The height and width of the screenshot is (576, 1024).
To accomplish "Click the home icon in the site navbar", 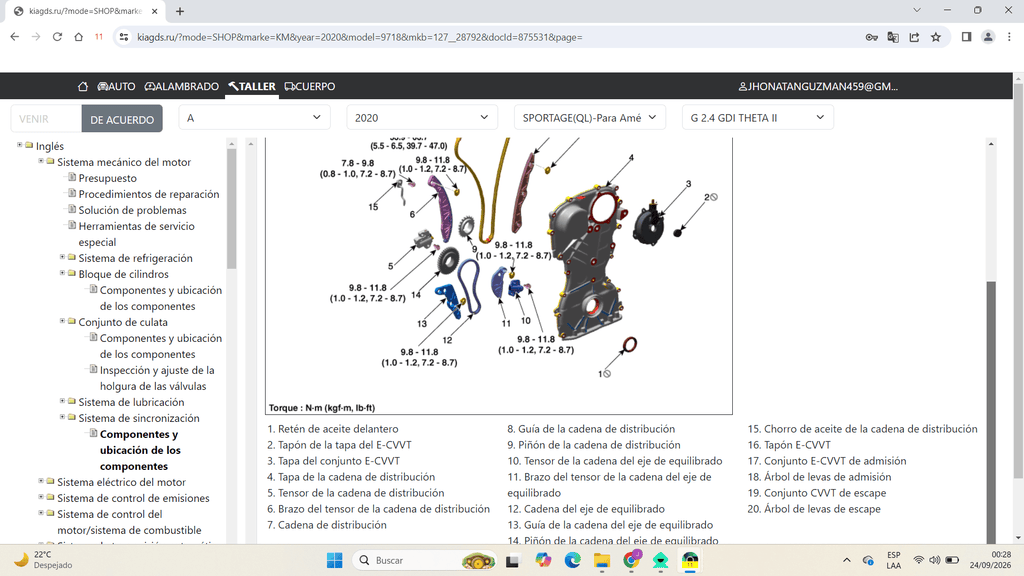I will click(x=83, y=86).
